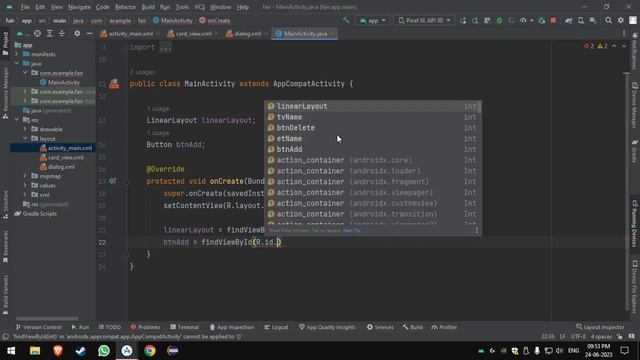
Task: Expand the values folder
Action: coord(25,185)
